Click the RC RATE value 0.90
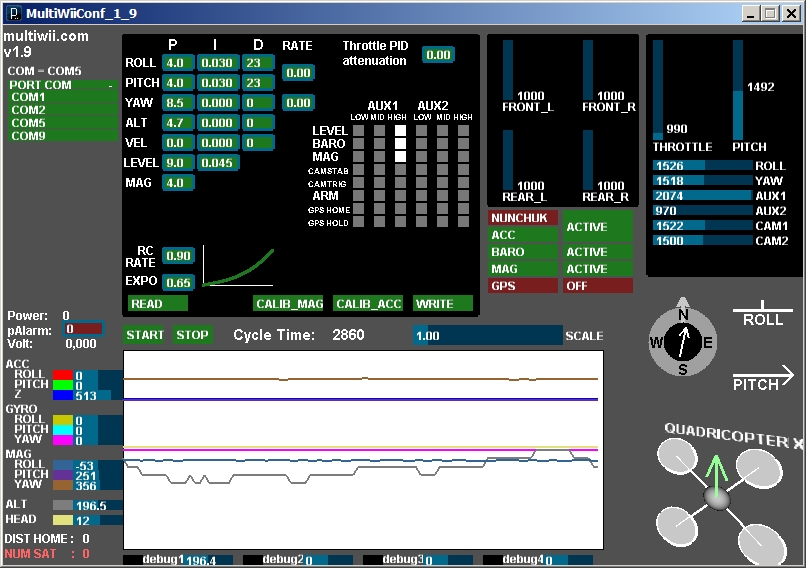806x568 pixels. (178, 256)
